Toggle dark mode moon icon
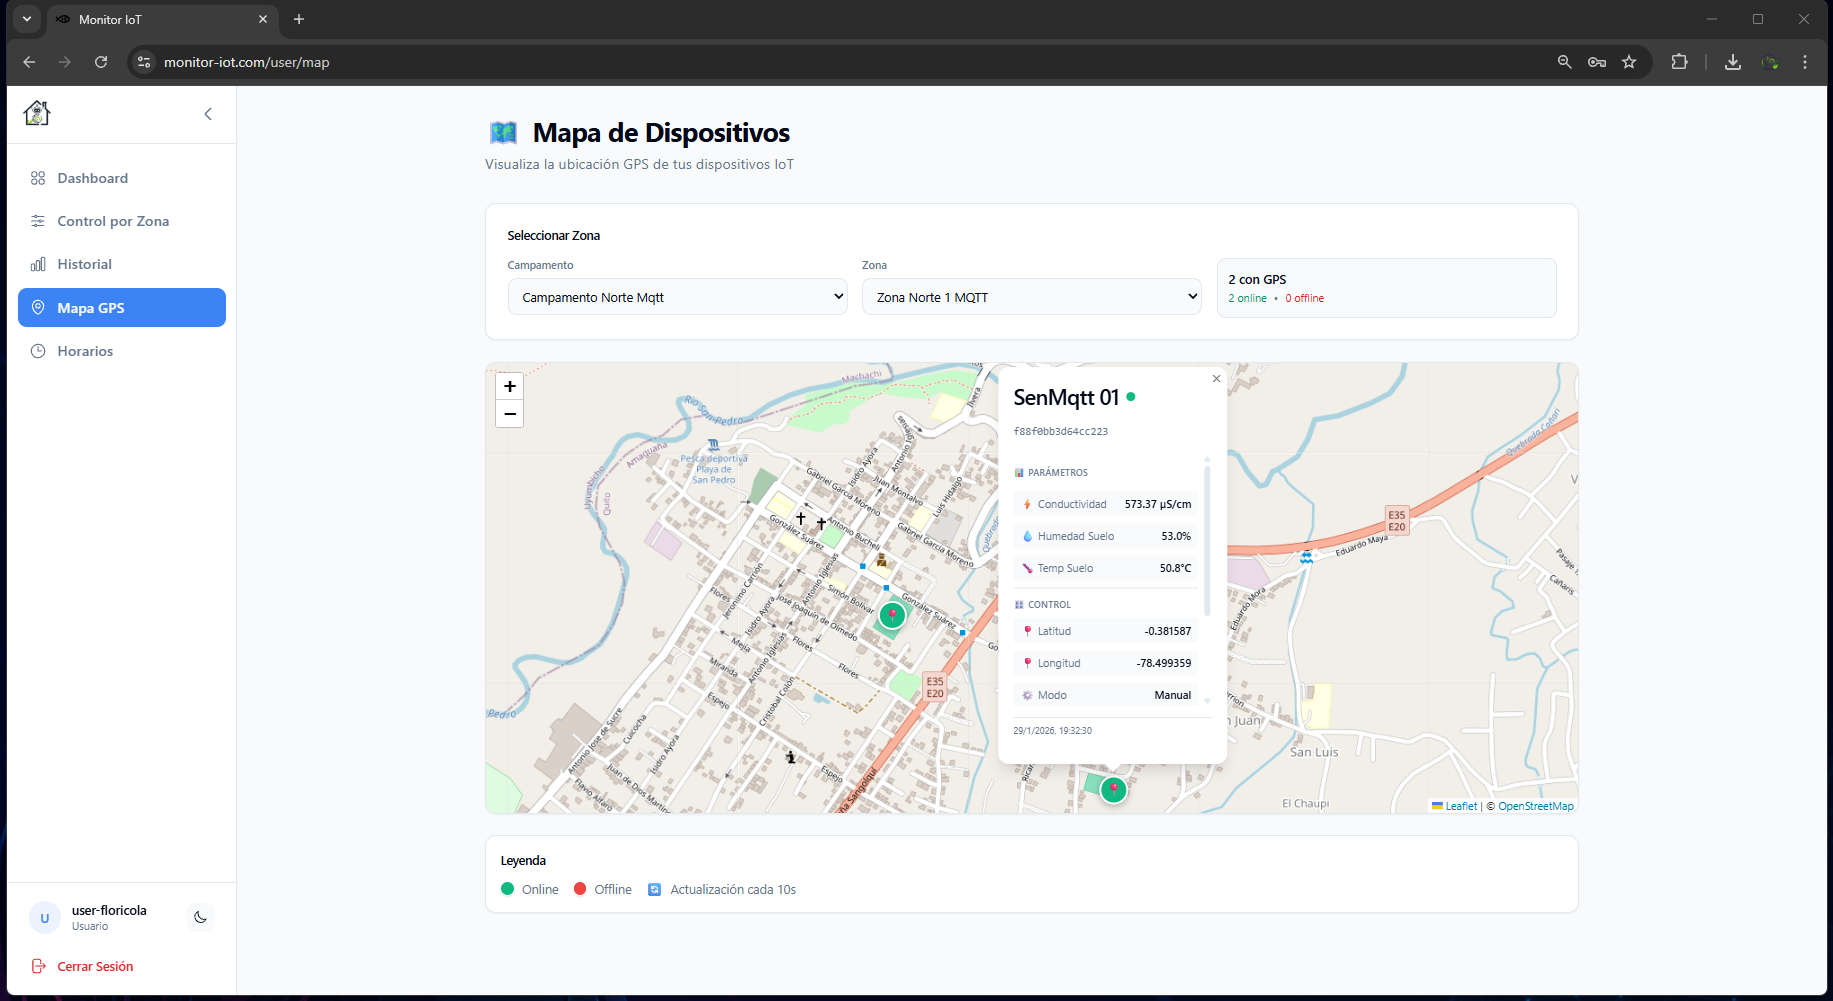1833x1001 pixels. [x=200, y=917]
